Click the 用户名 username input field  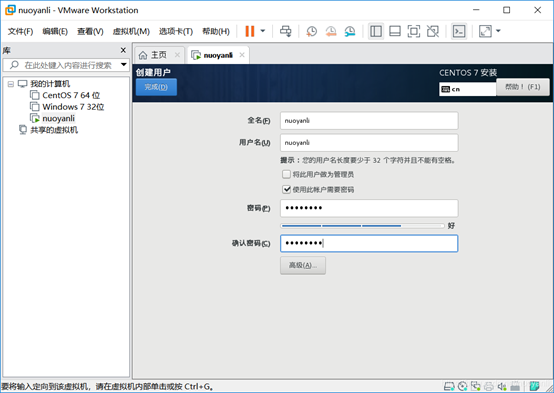pyautogui.click(x=369, y=143)
